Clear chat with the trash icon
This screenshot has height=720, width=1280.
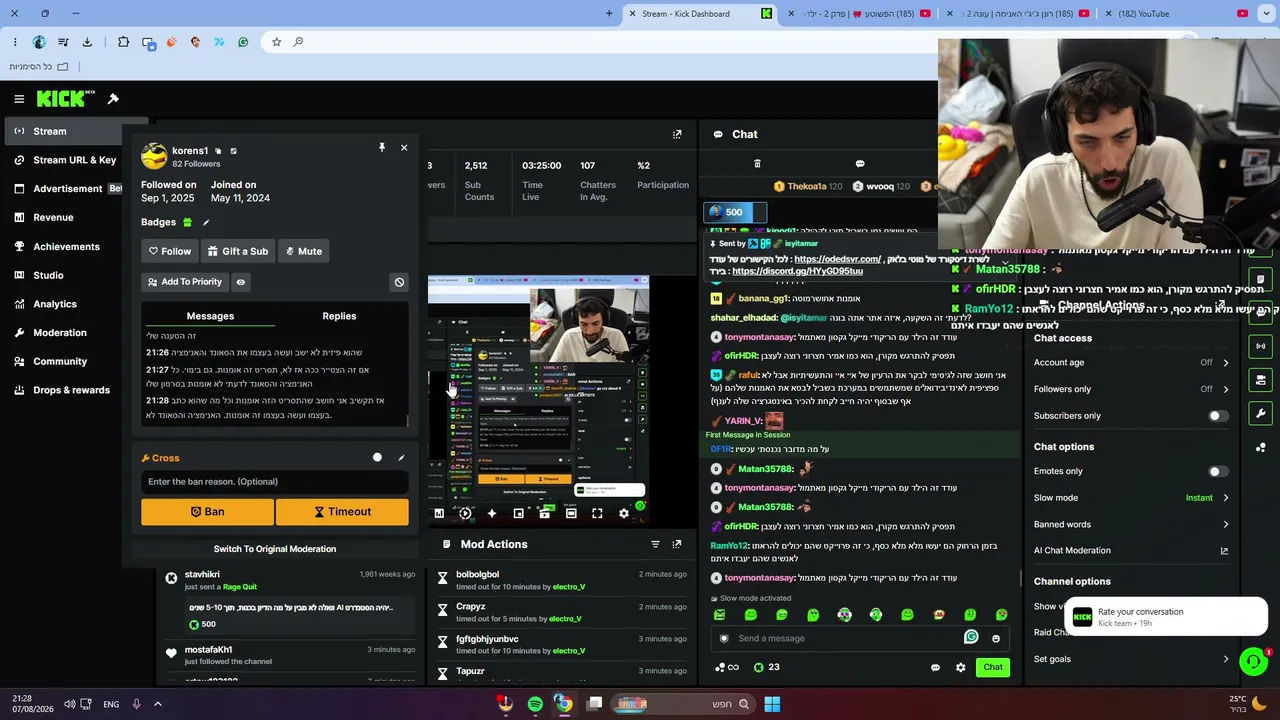point(757,164)
